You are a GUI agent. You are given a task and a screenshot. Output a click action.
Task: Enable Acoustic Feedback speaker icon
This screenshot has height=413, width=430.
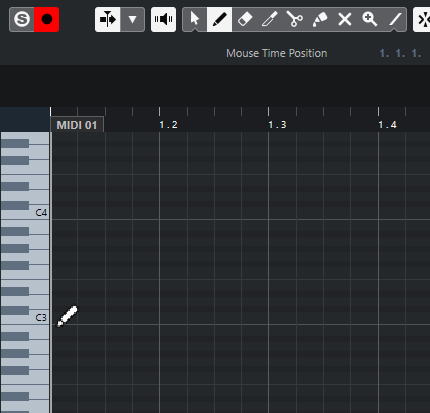click(163, 20)
